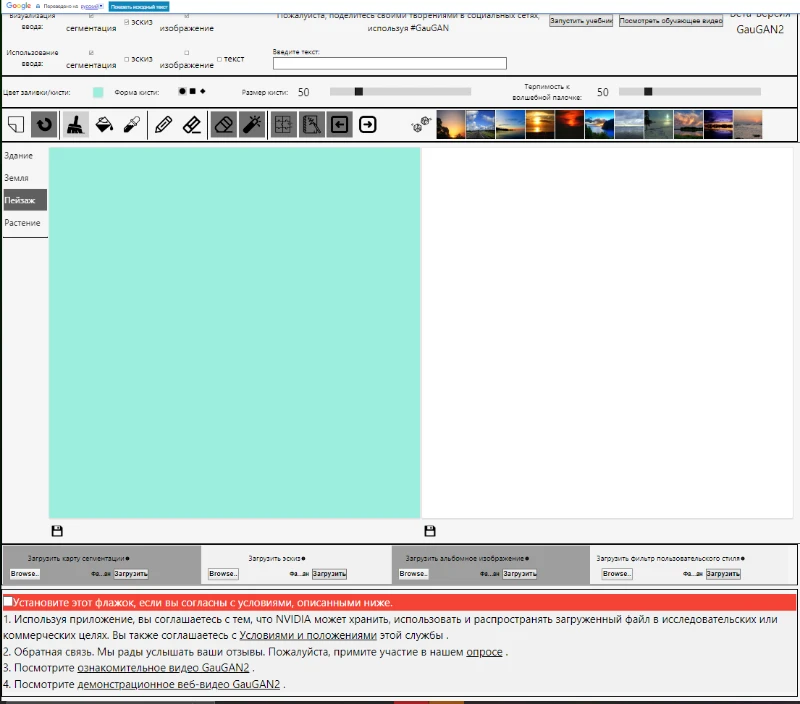Toggle visualization segmentation checkbox
The width and height of the screenshot is (800, 704).
pos(91,16)
